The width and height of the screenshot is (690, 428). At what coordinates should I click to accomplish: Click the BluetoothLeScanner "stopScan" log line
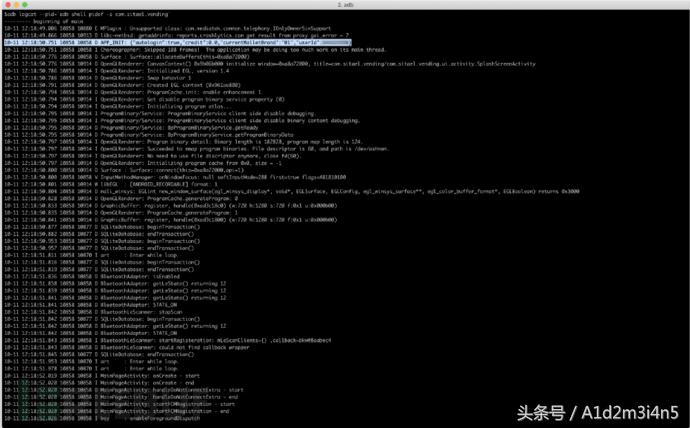(93, 312)
